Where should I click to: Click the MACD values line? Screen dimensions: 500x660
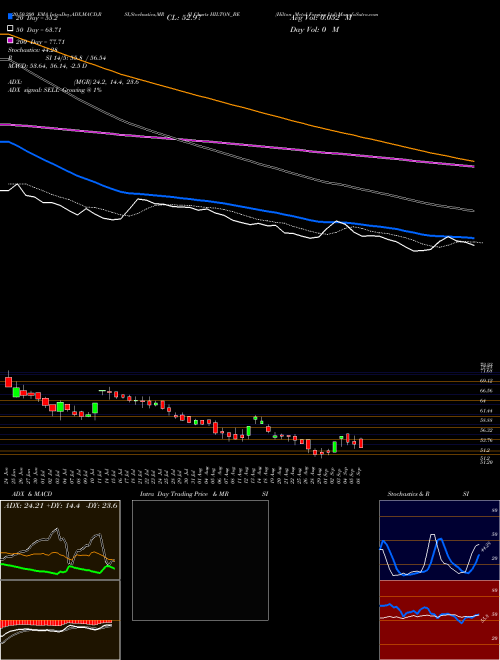tap(48, 66)
